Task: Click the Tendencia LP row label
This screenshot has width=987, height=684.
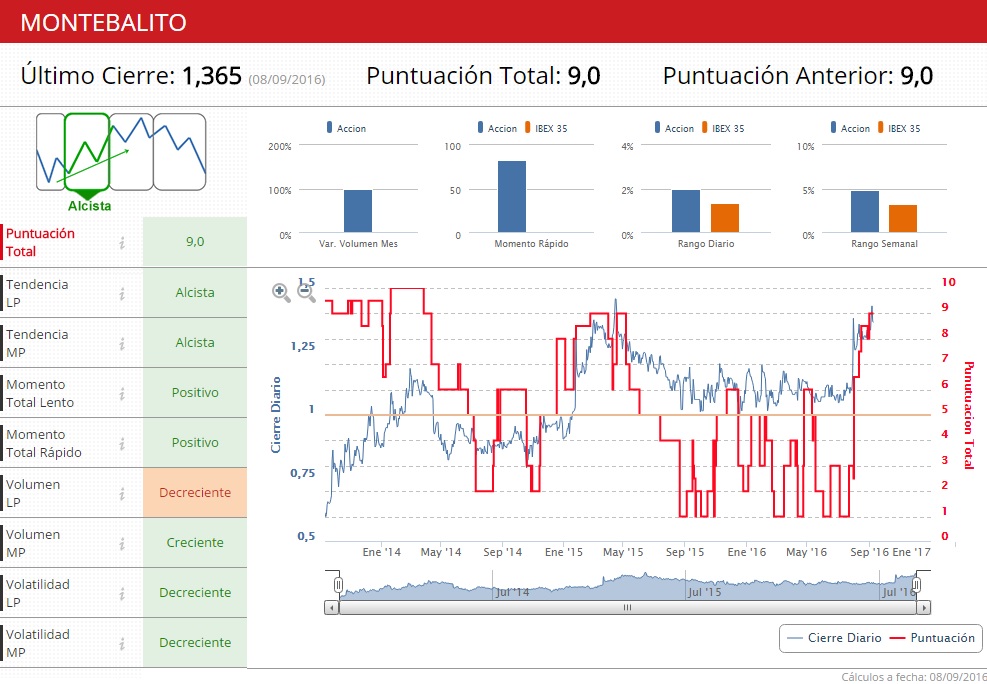Action: [x=37, y=293]
